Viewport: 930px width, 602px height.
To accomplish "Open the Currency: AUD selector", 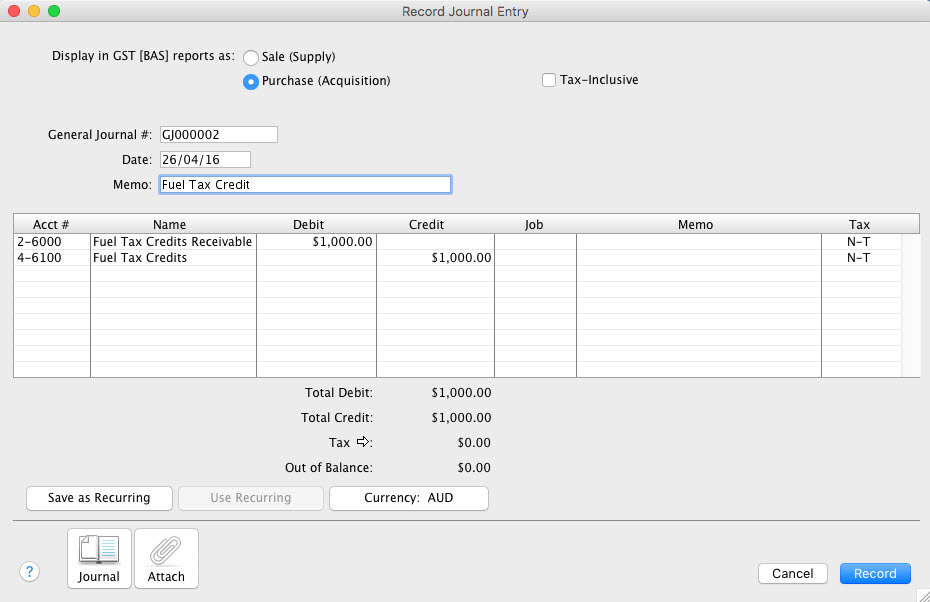I will tap(408, 498).
